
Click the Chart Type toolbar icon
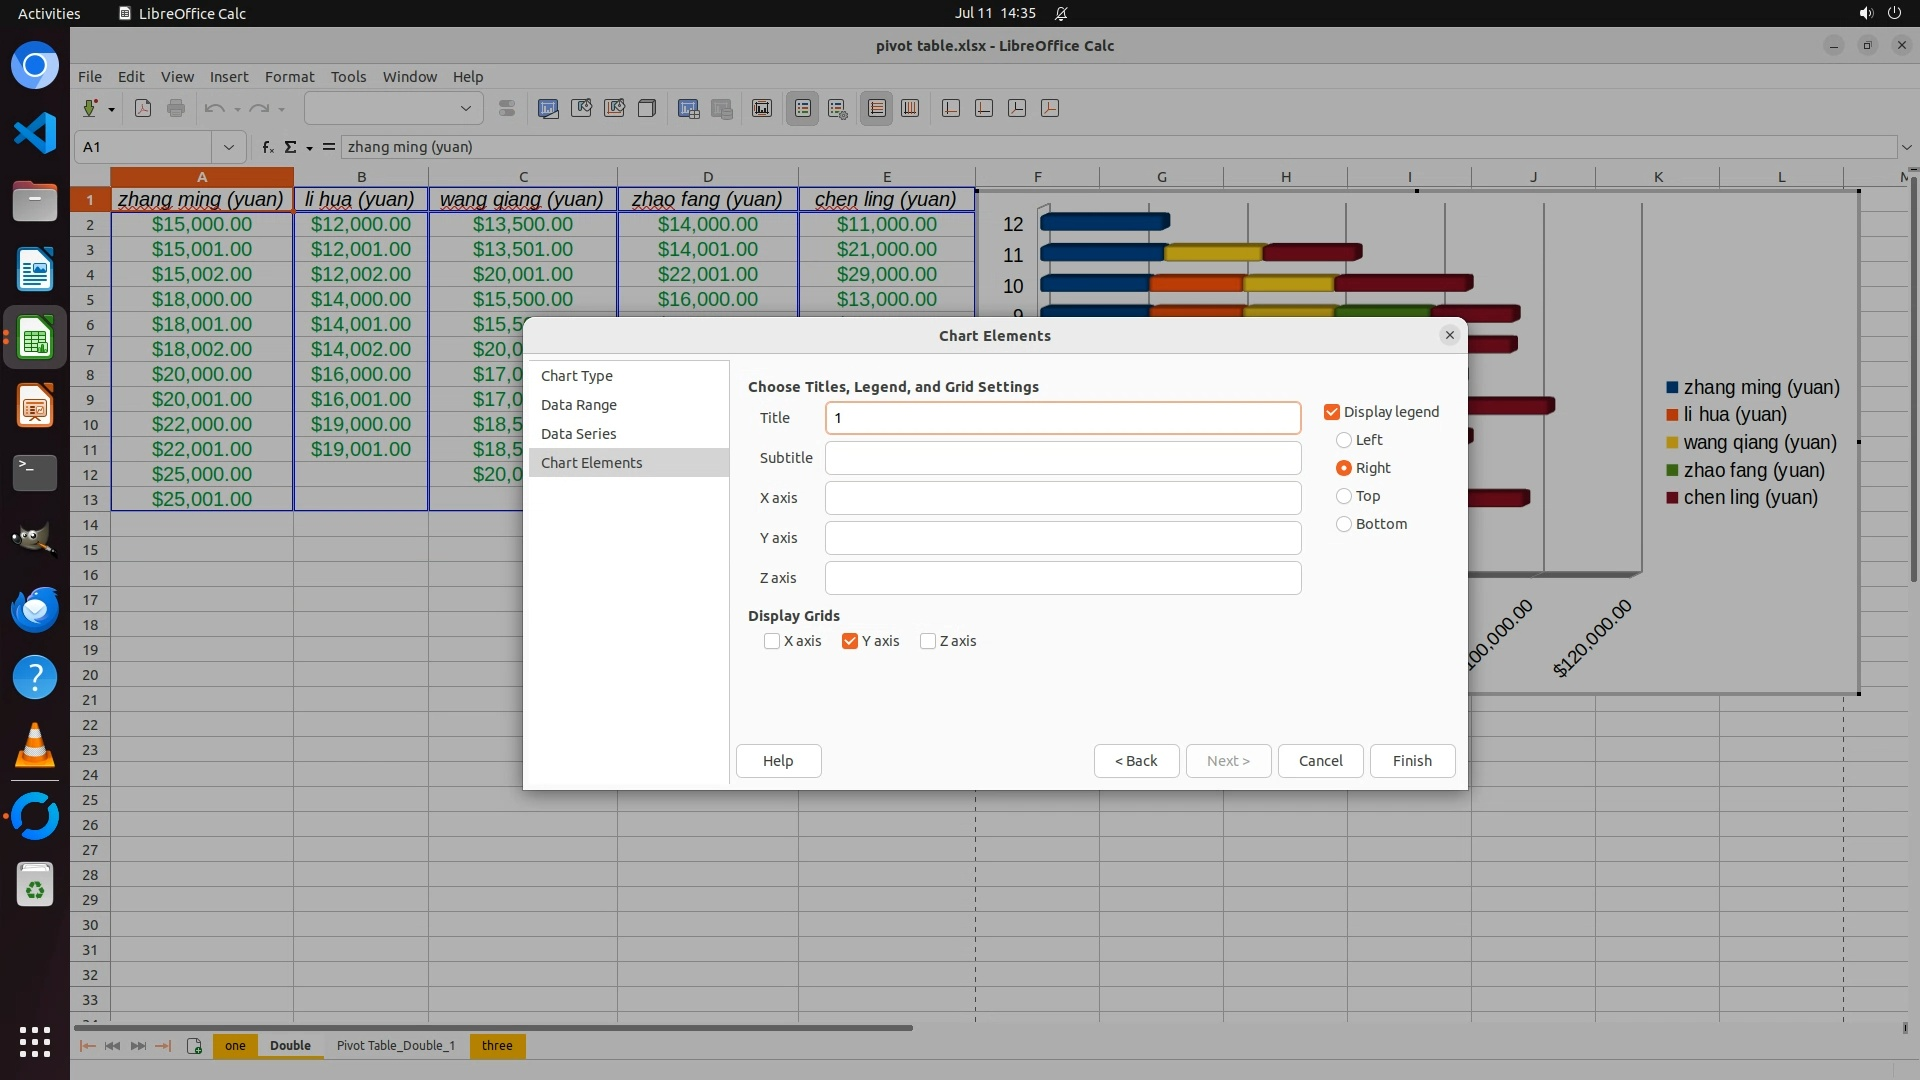[548, 109]
